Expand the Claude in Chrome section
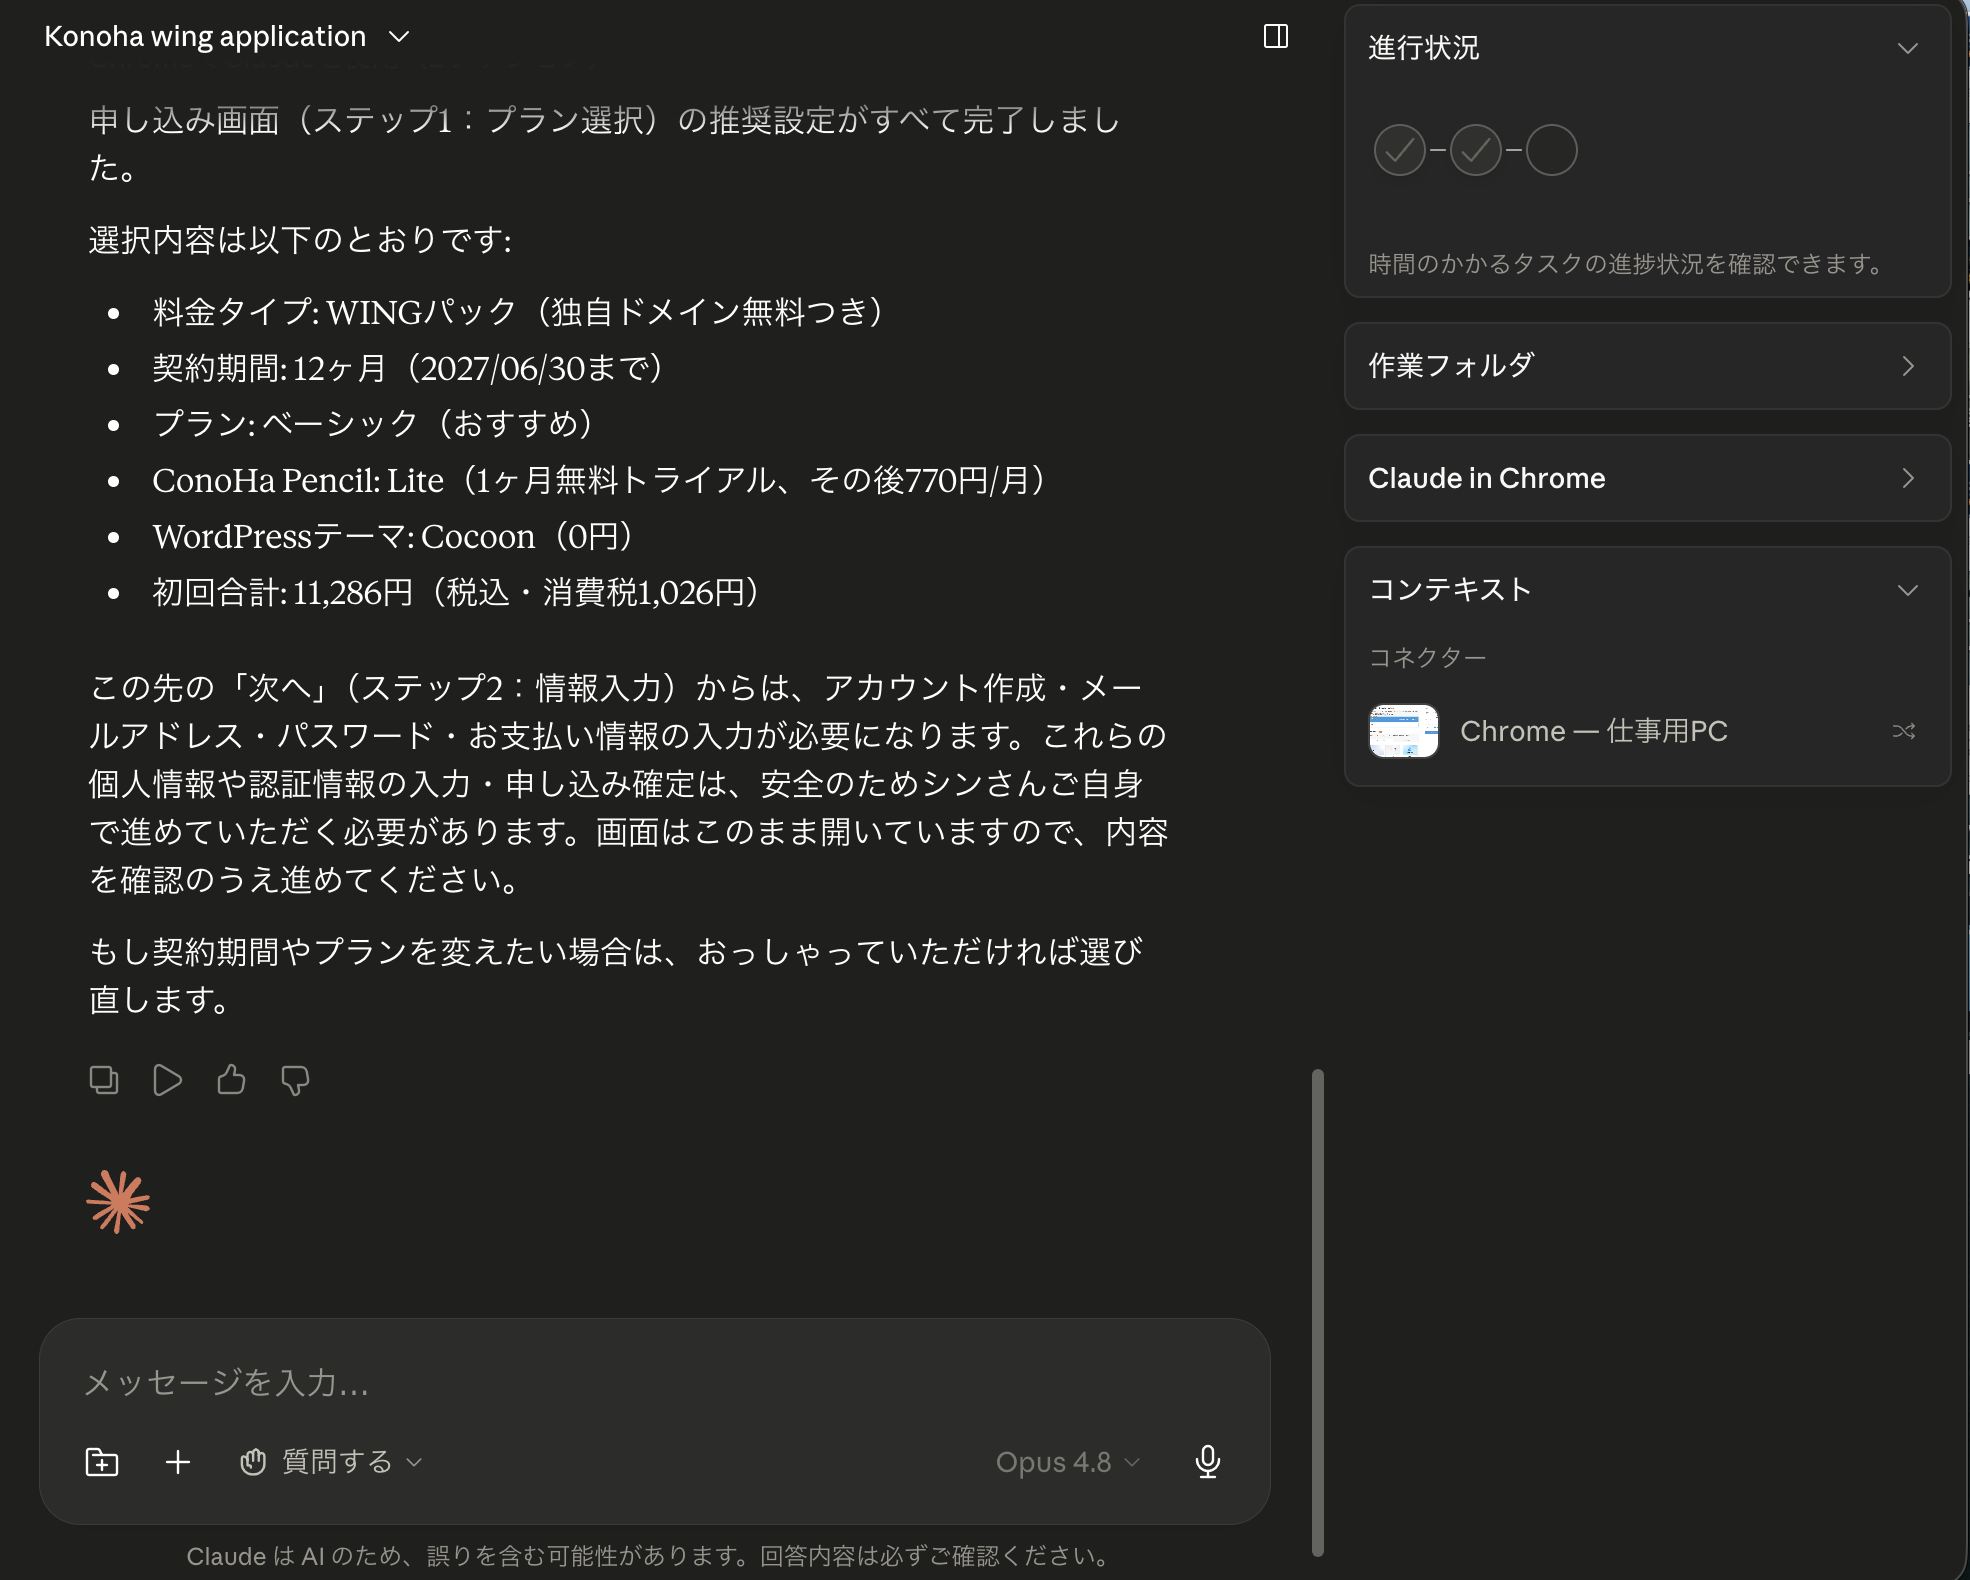This screenshot has height=1580, width=1970. [x=1648, y=478]
